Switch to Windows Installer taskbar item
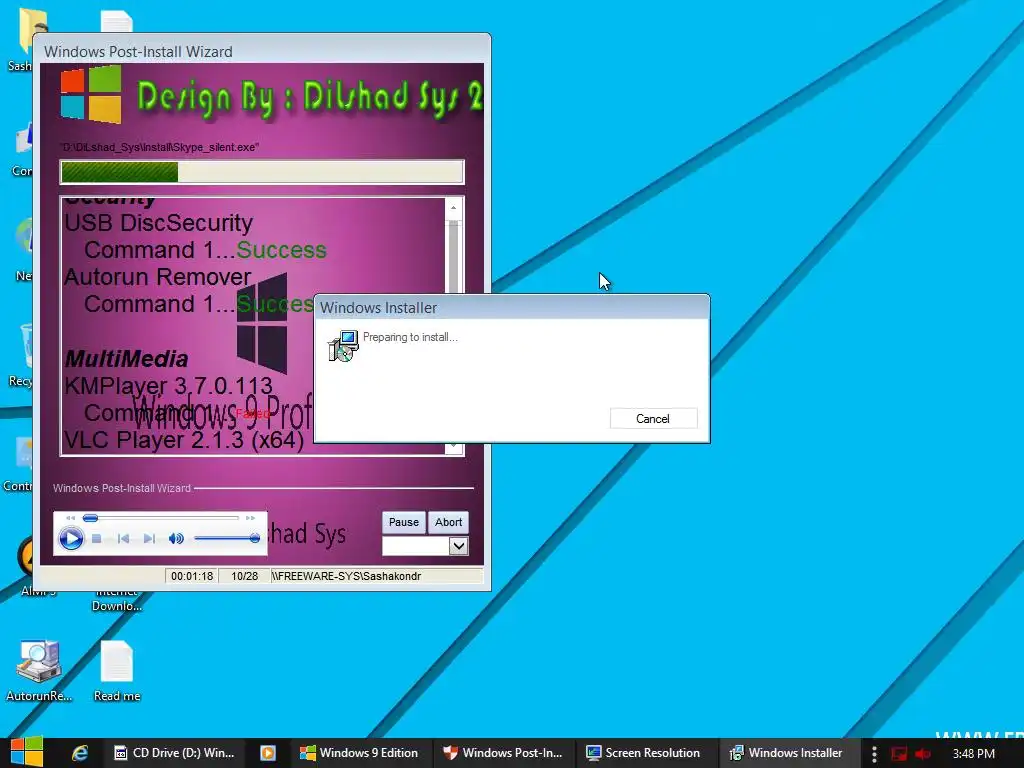1024x768 pixels. [787, 753]
